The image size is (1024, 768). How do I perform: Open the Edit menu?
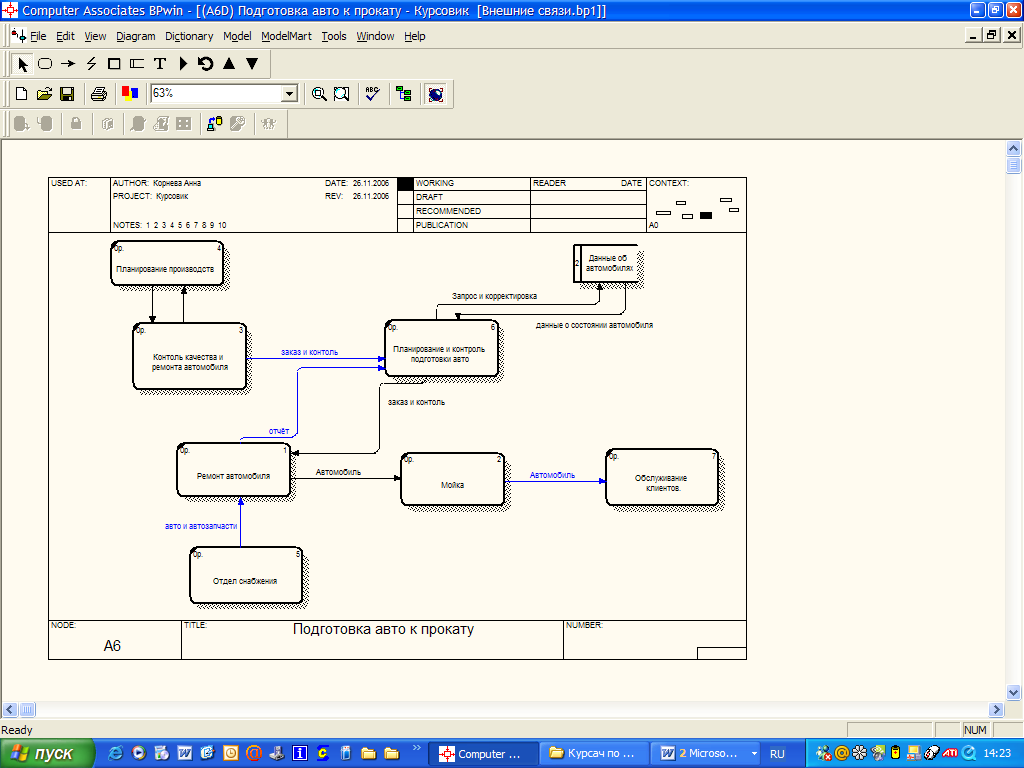tap(65, 37)
